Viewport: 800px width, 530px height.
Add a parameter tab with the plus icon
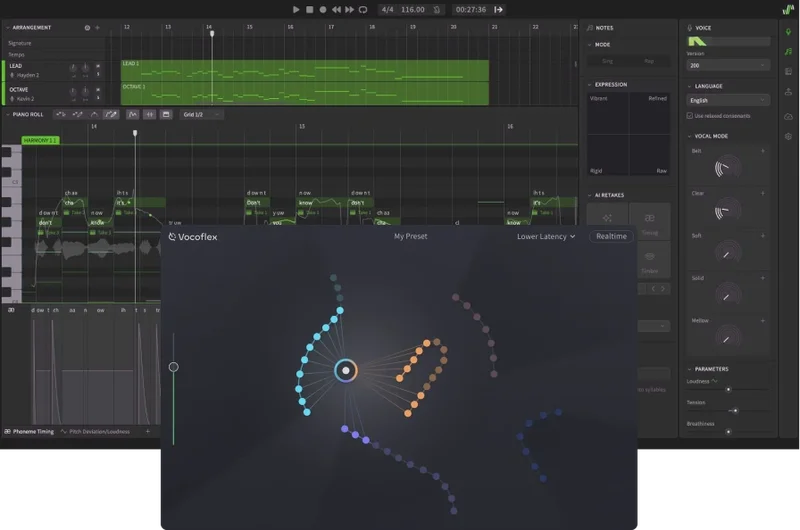(148, 432)
